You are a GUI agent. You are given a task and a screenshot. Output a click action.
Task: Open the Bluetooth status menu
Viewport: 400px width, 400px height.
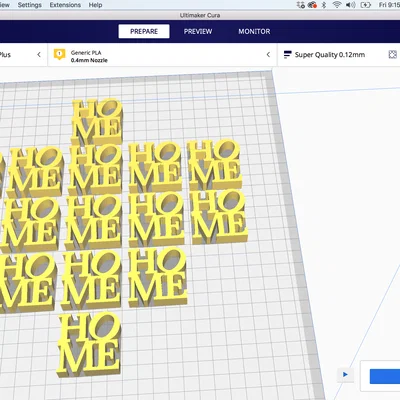click(x=324, y=5)
